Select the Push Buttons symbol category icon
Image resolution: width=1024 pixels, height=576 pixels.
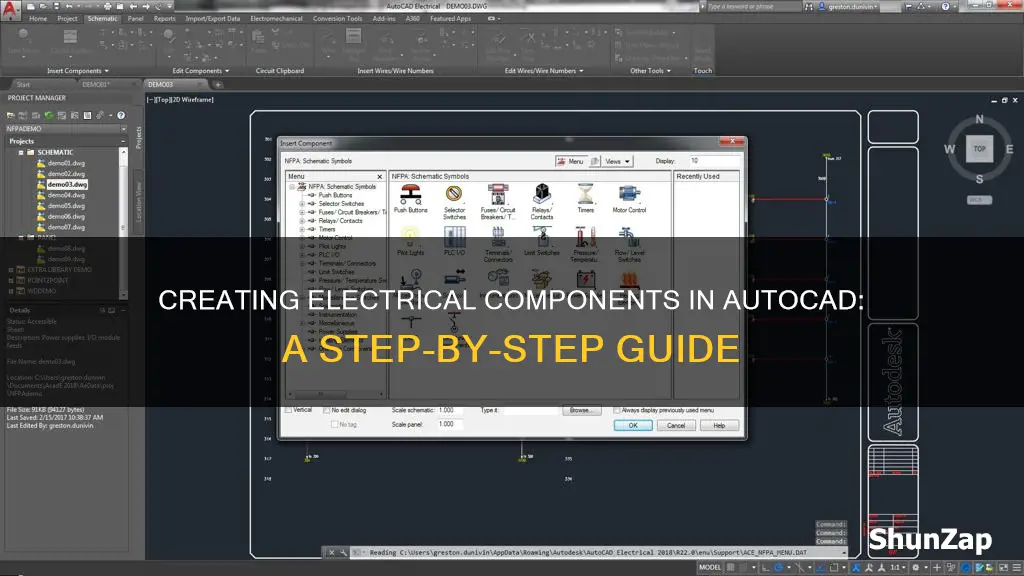click(x=411, y=194)
